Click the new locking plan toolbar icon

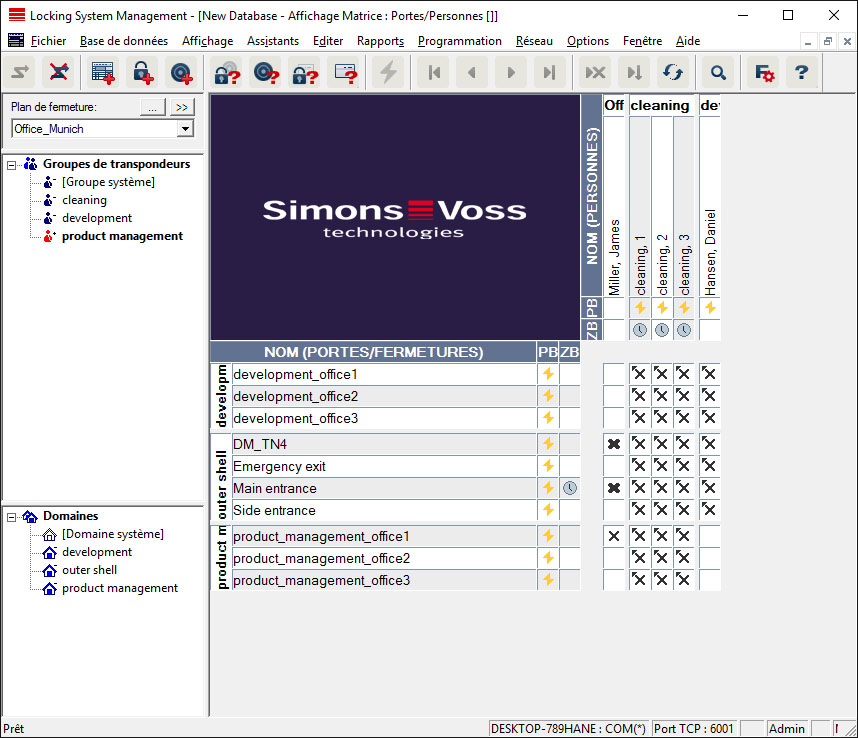coord(102,72)
